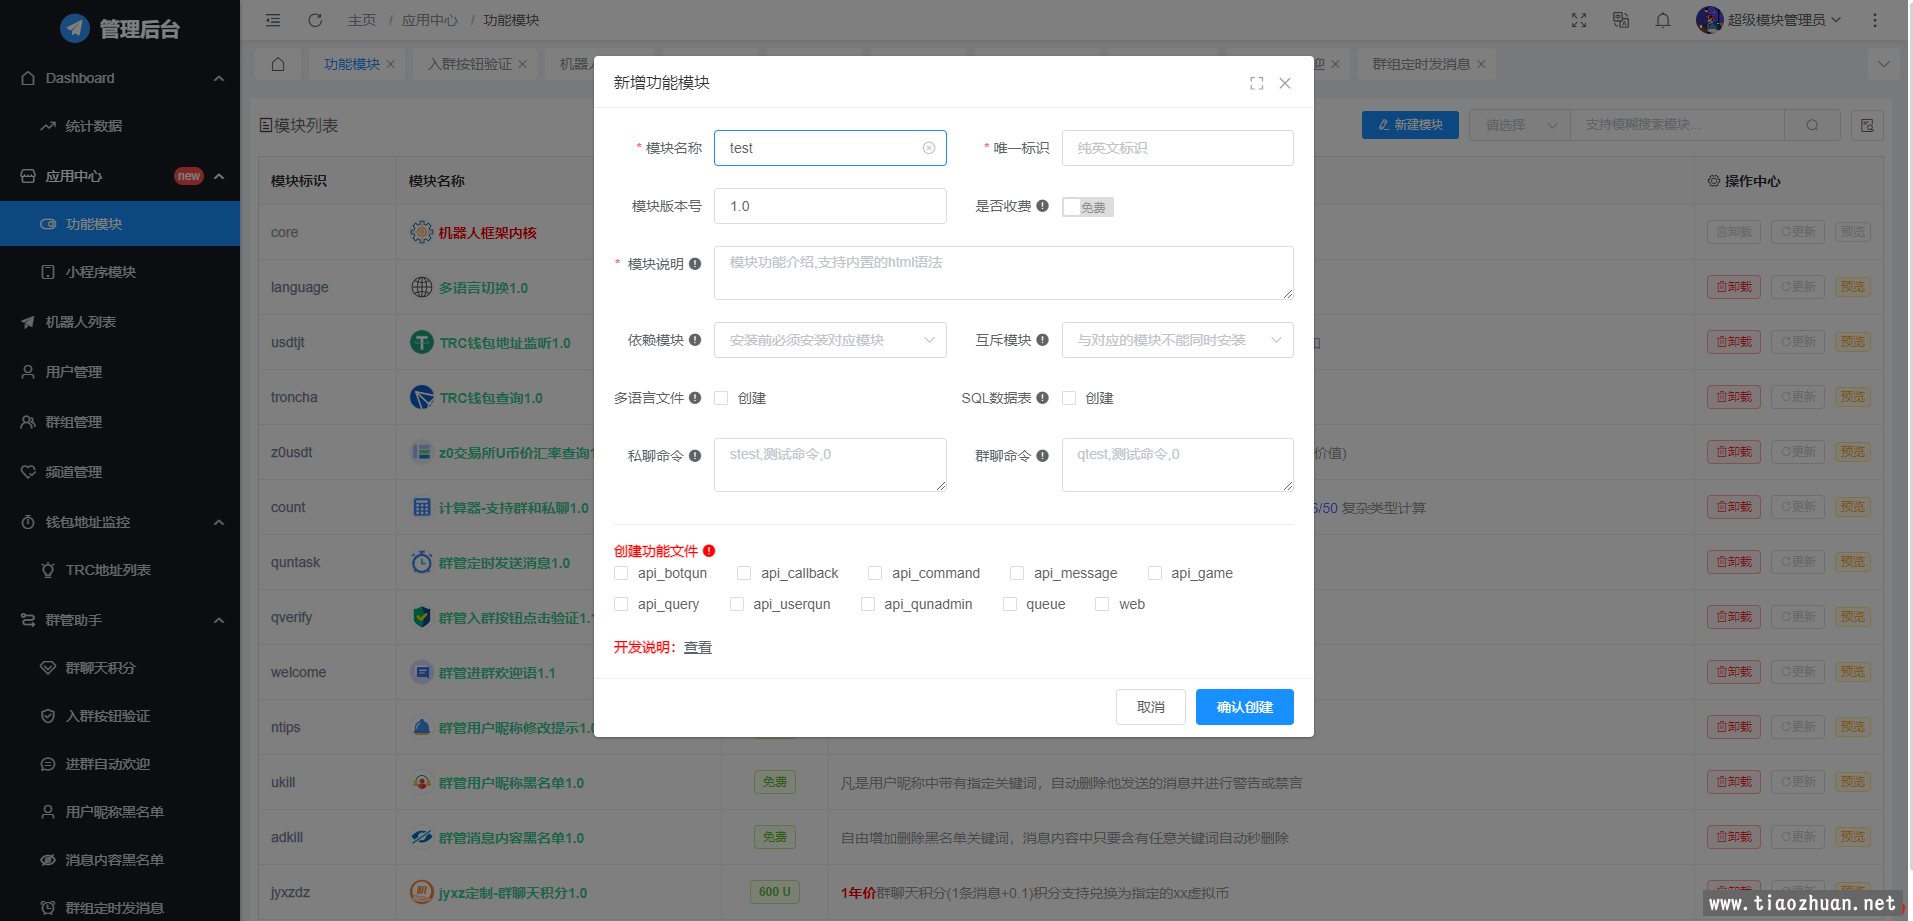Focus the 模块版本号 input field
Image resolution: width=1913 pixels, height=921 pixels.
click(830, 206)
